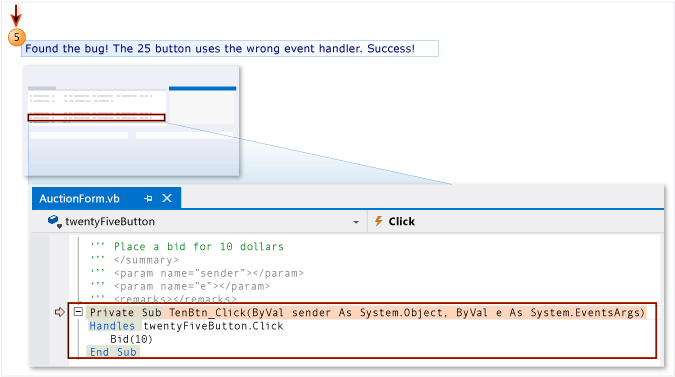Click the comment 'Place a bid for 10 dollars'
The height and width of the screenshot is (377, 675).
coord(198,247)
